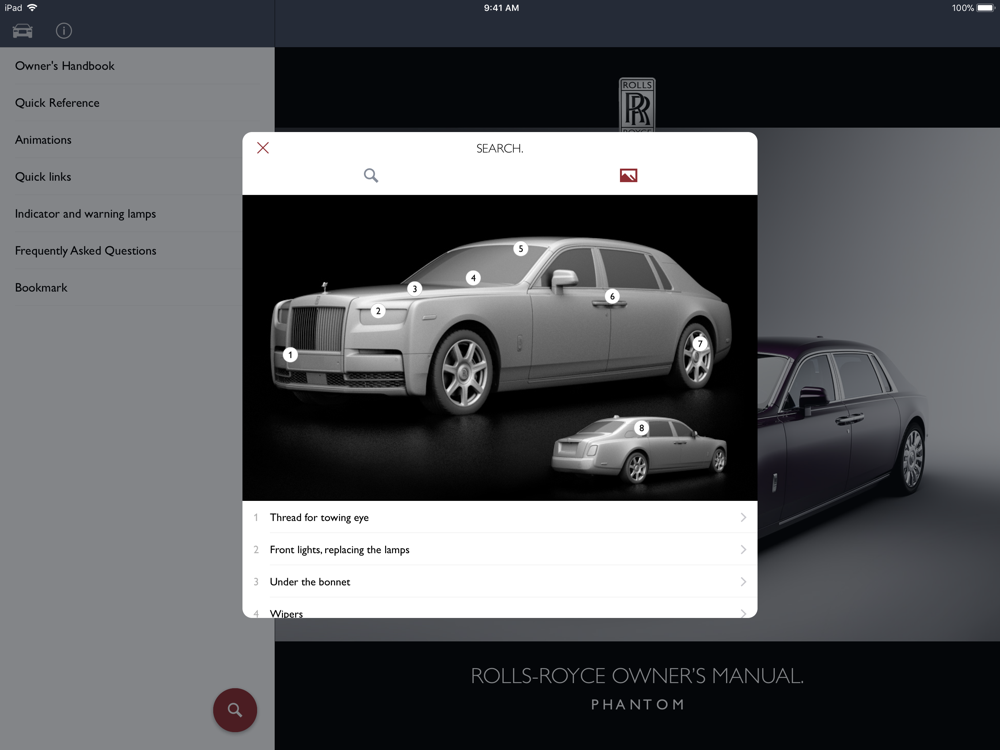
Task: Tap hotspot 5 on the roof
Action: 520,249
